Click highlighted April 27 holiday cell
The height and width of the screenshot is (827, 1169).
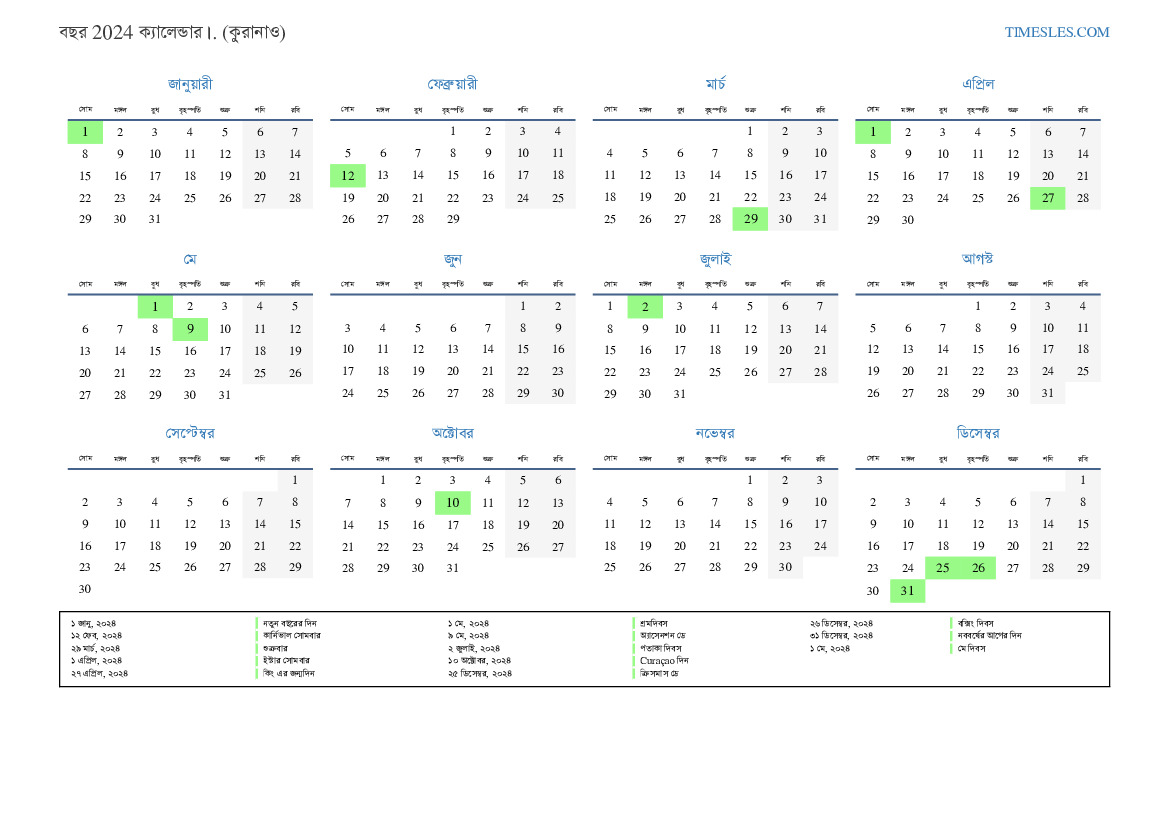[x=1047, y=198]
